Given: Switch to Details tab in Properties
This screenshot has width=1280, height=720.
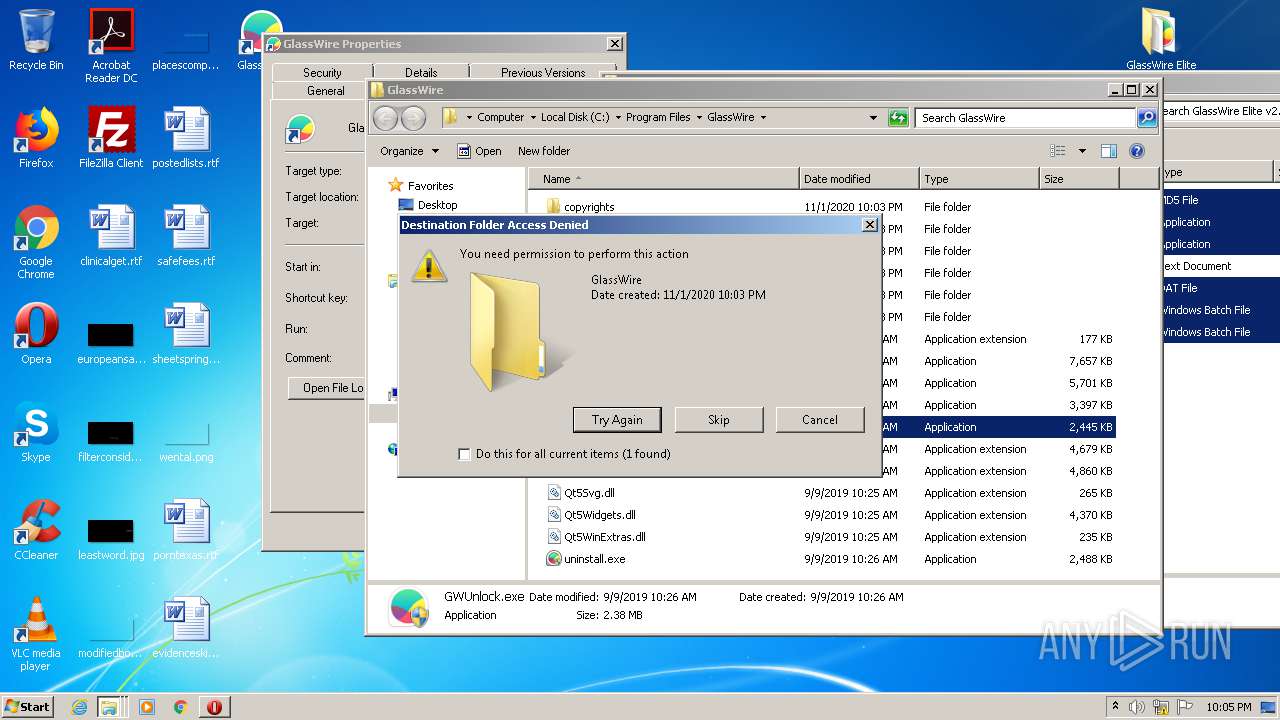Looking at the screenshot, I should (421, 73).
